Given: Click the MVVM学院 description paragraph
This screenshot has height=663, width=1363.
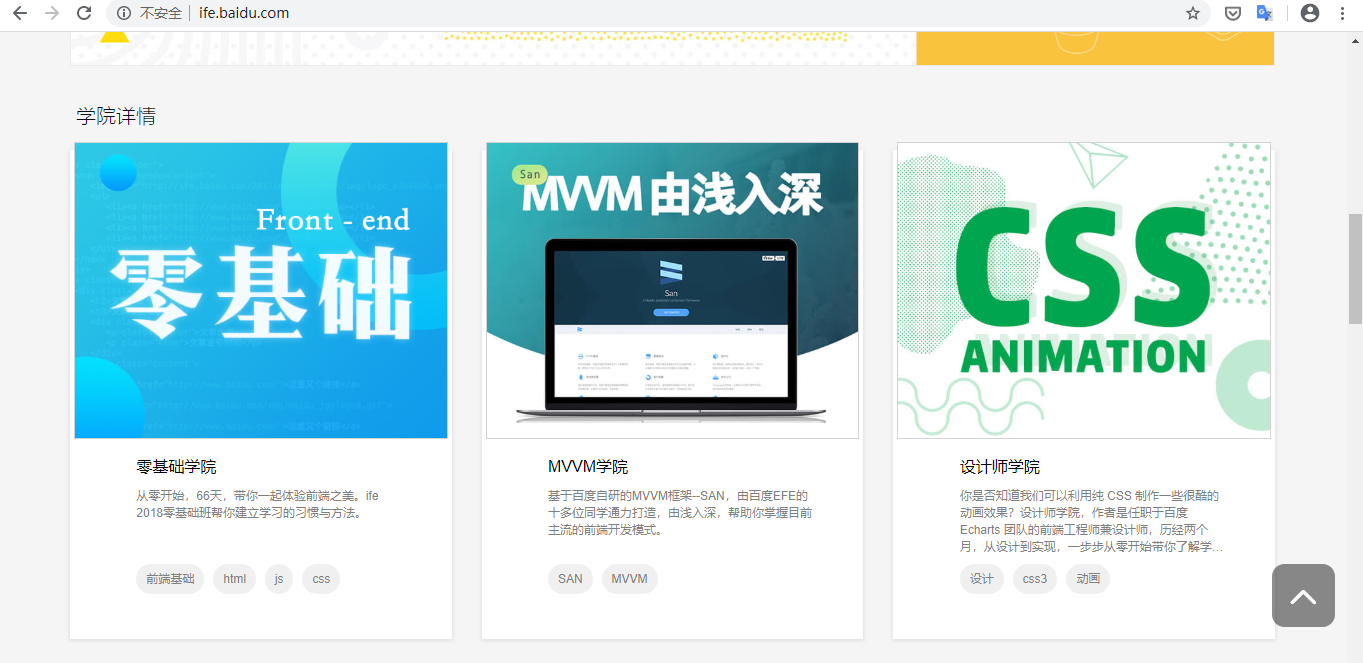Looking at the screenshot, I should tap(680, 513).
